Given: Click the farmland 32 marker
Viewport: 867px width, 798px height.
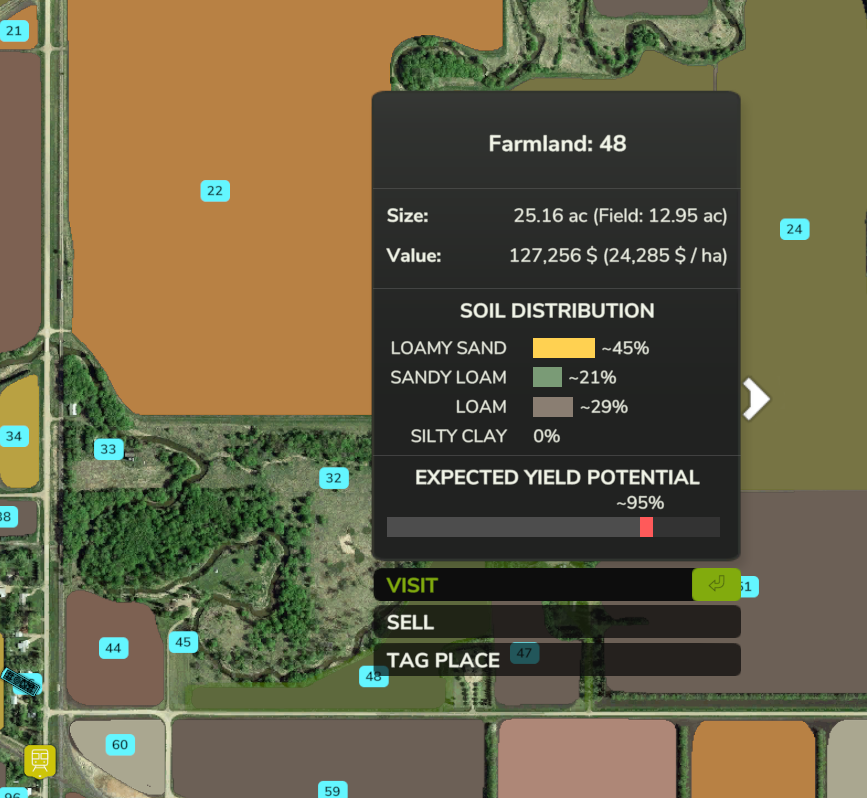Looking at the screenshot, I should [x=333, y=479].
